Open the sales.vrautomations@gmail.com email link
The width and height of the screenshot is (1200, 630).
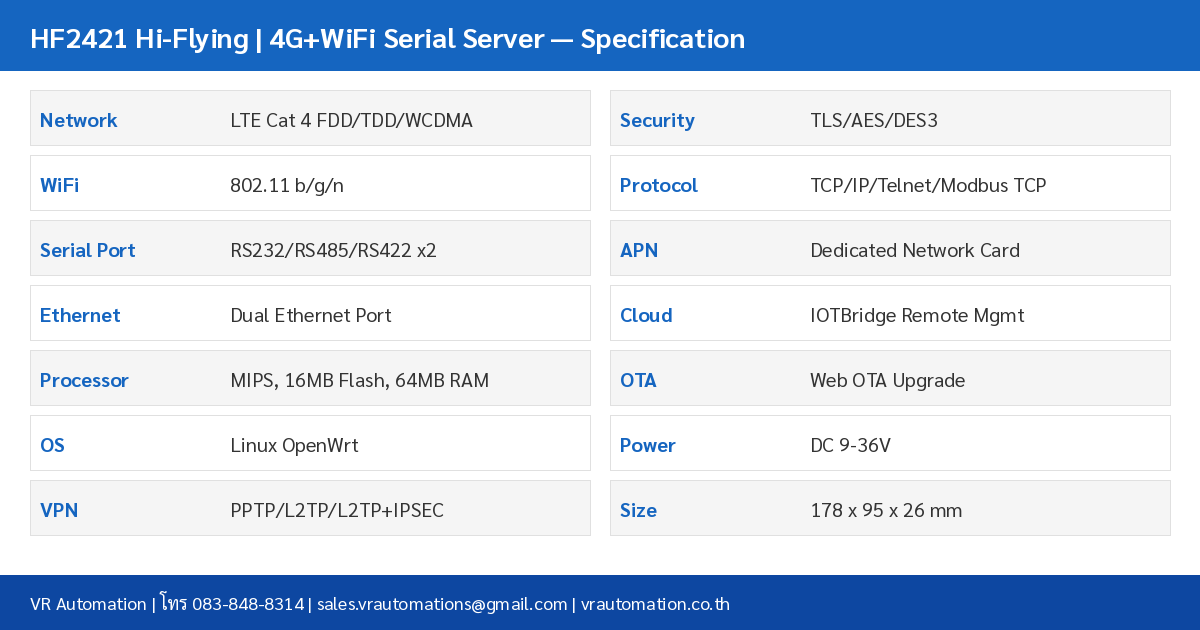(x=441, y=604)
